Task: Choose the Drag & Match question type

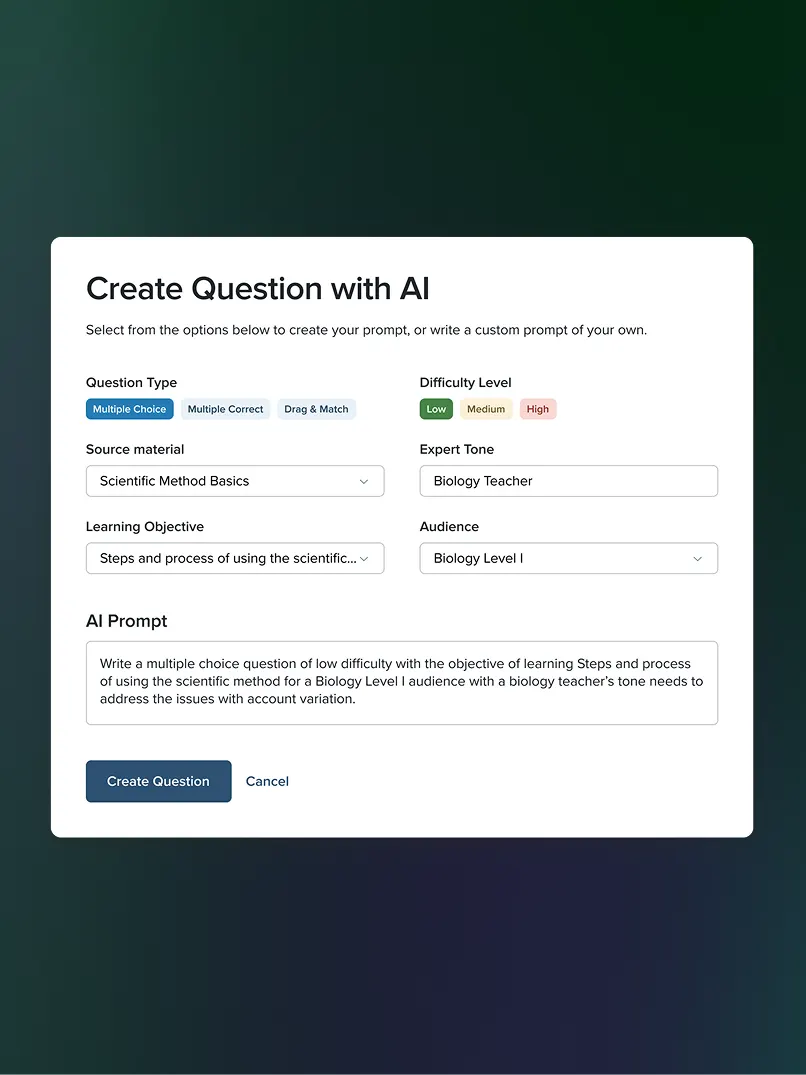Action: pyautogui.click(x=316, y=409)
